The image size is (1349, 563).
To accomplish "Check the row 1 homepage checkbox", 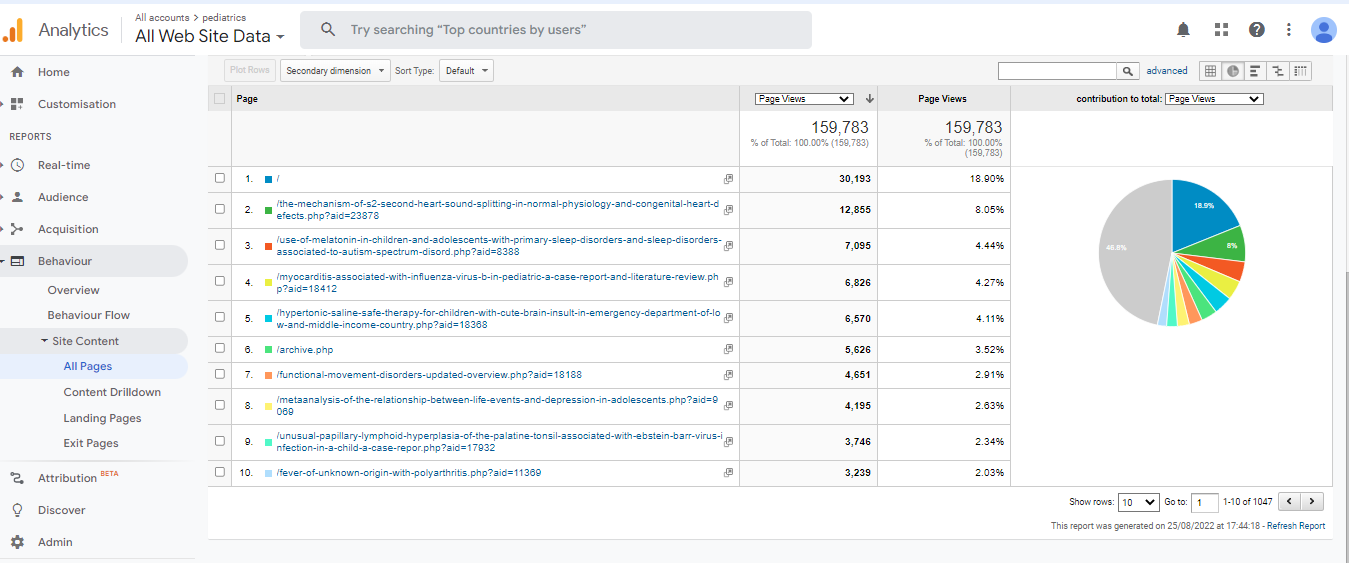I will click(220, 178).
